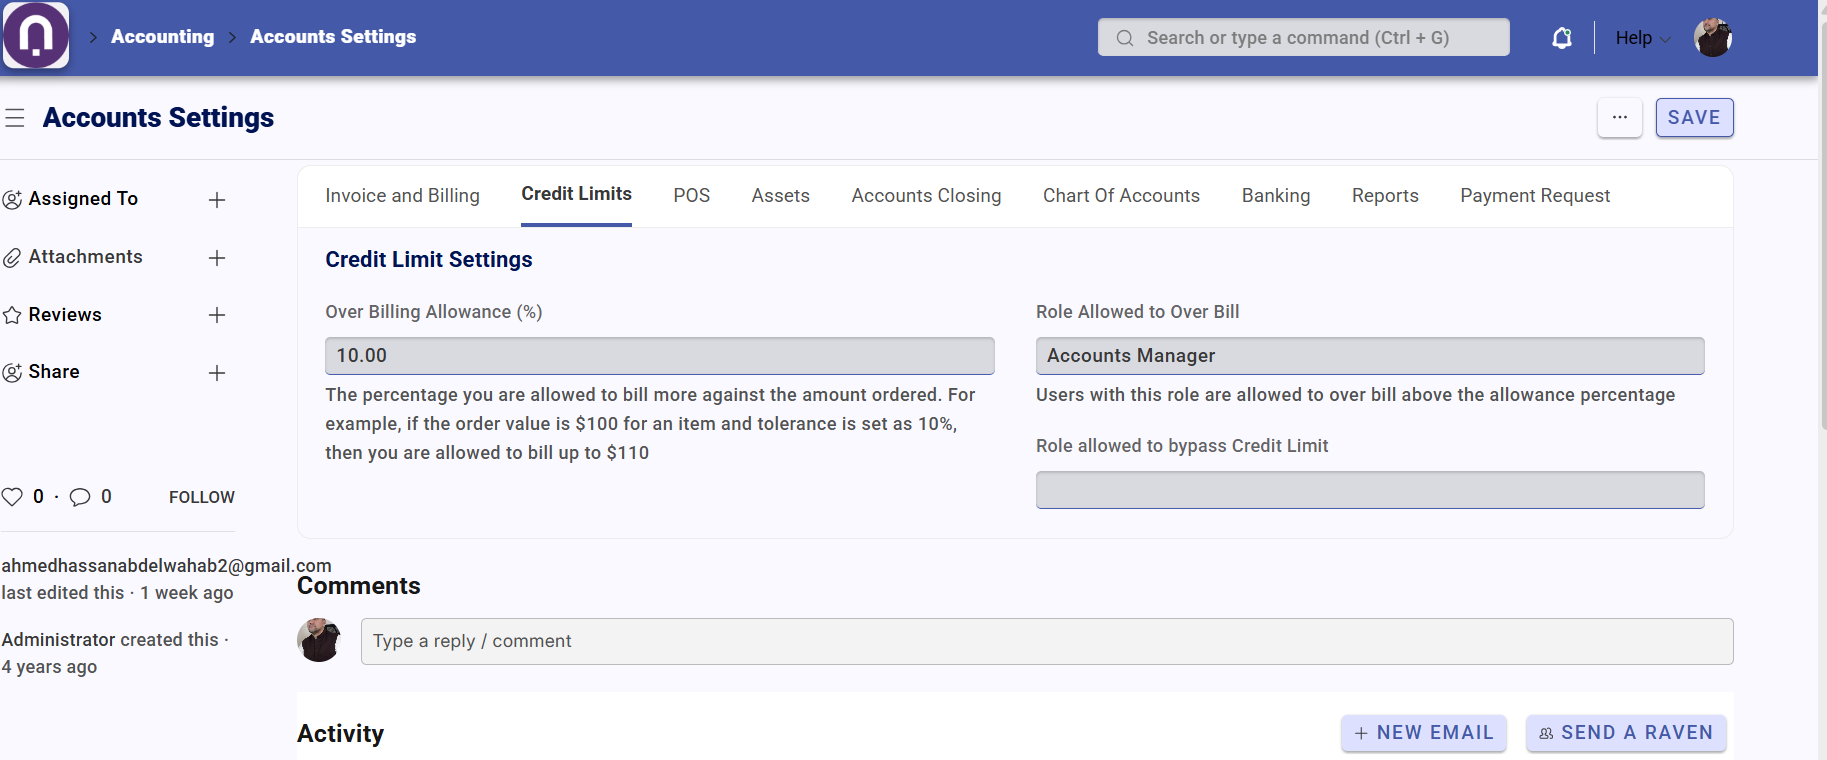Image resolution: width=1827 pixels, height=760 pixels.
Task: Open the Accounts Closing tab
Action: pyautogui.click(x=926, y=196)
